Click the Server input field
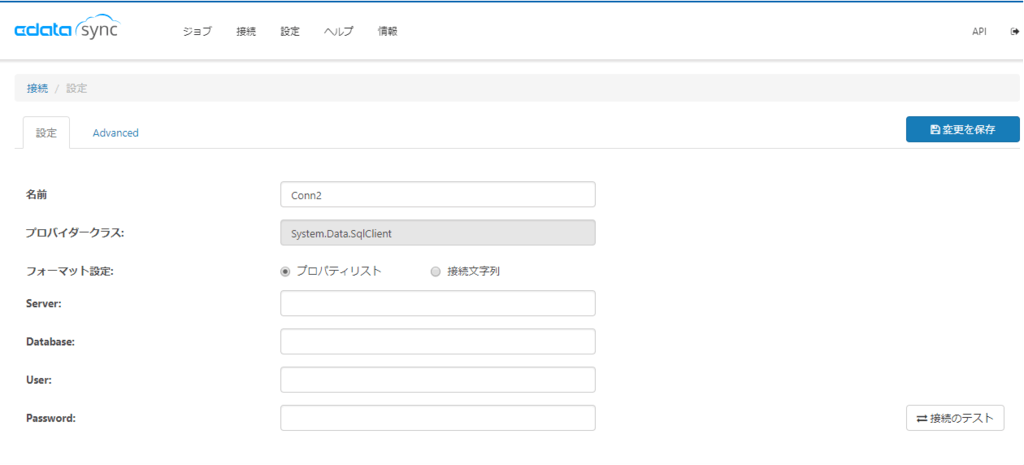The image size is (1024, 465). pyautogui.click(x=438, y=303)
